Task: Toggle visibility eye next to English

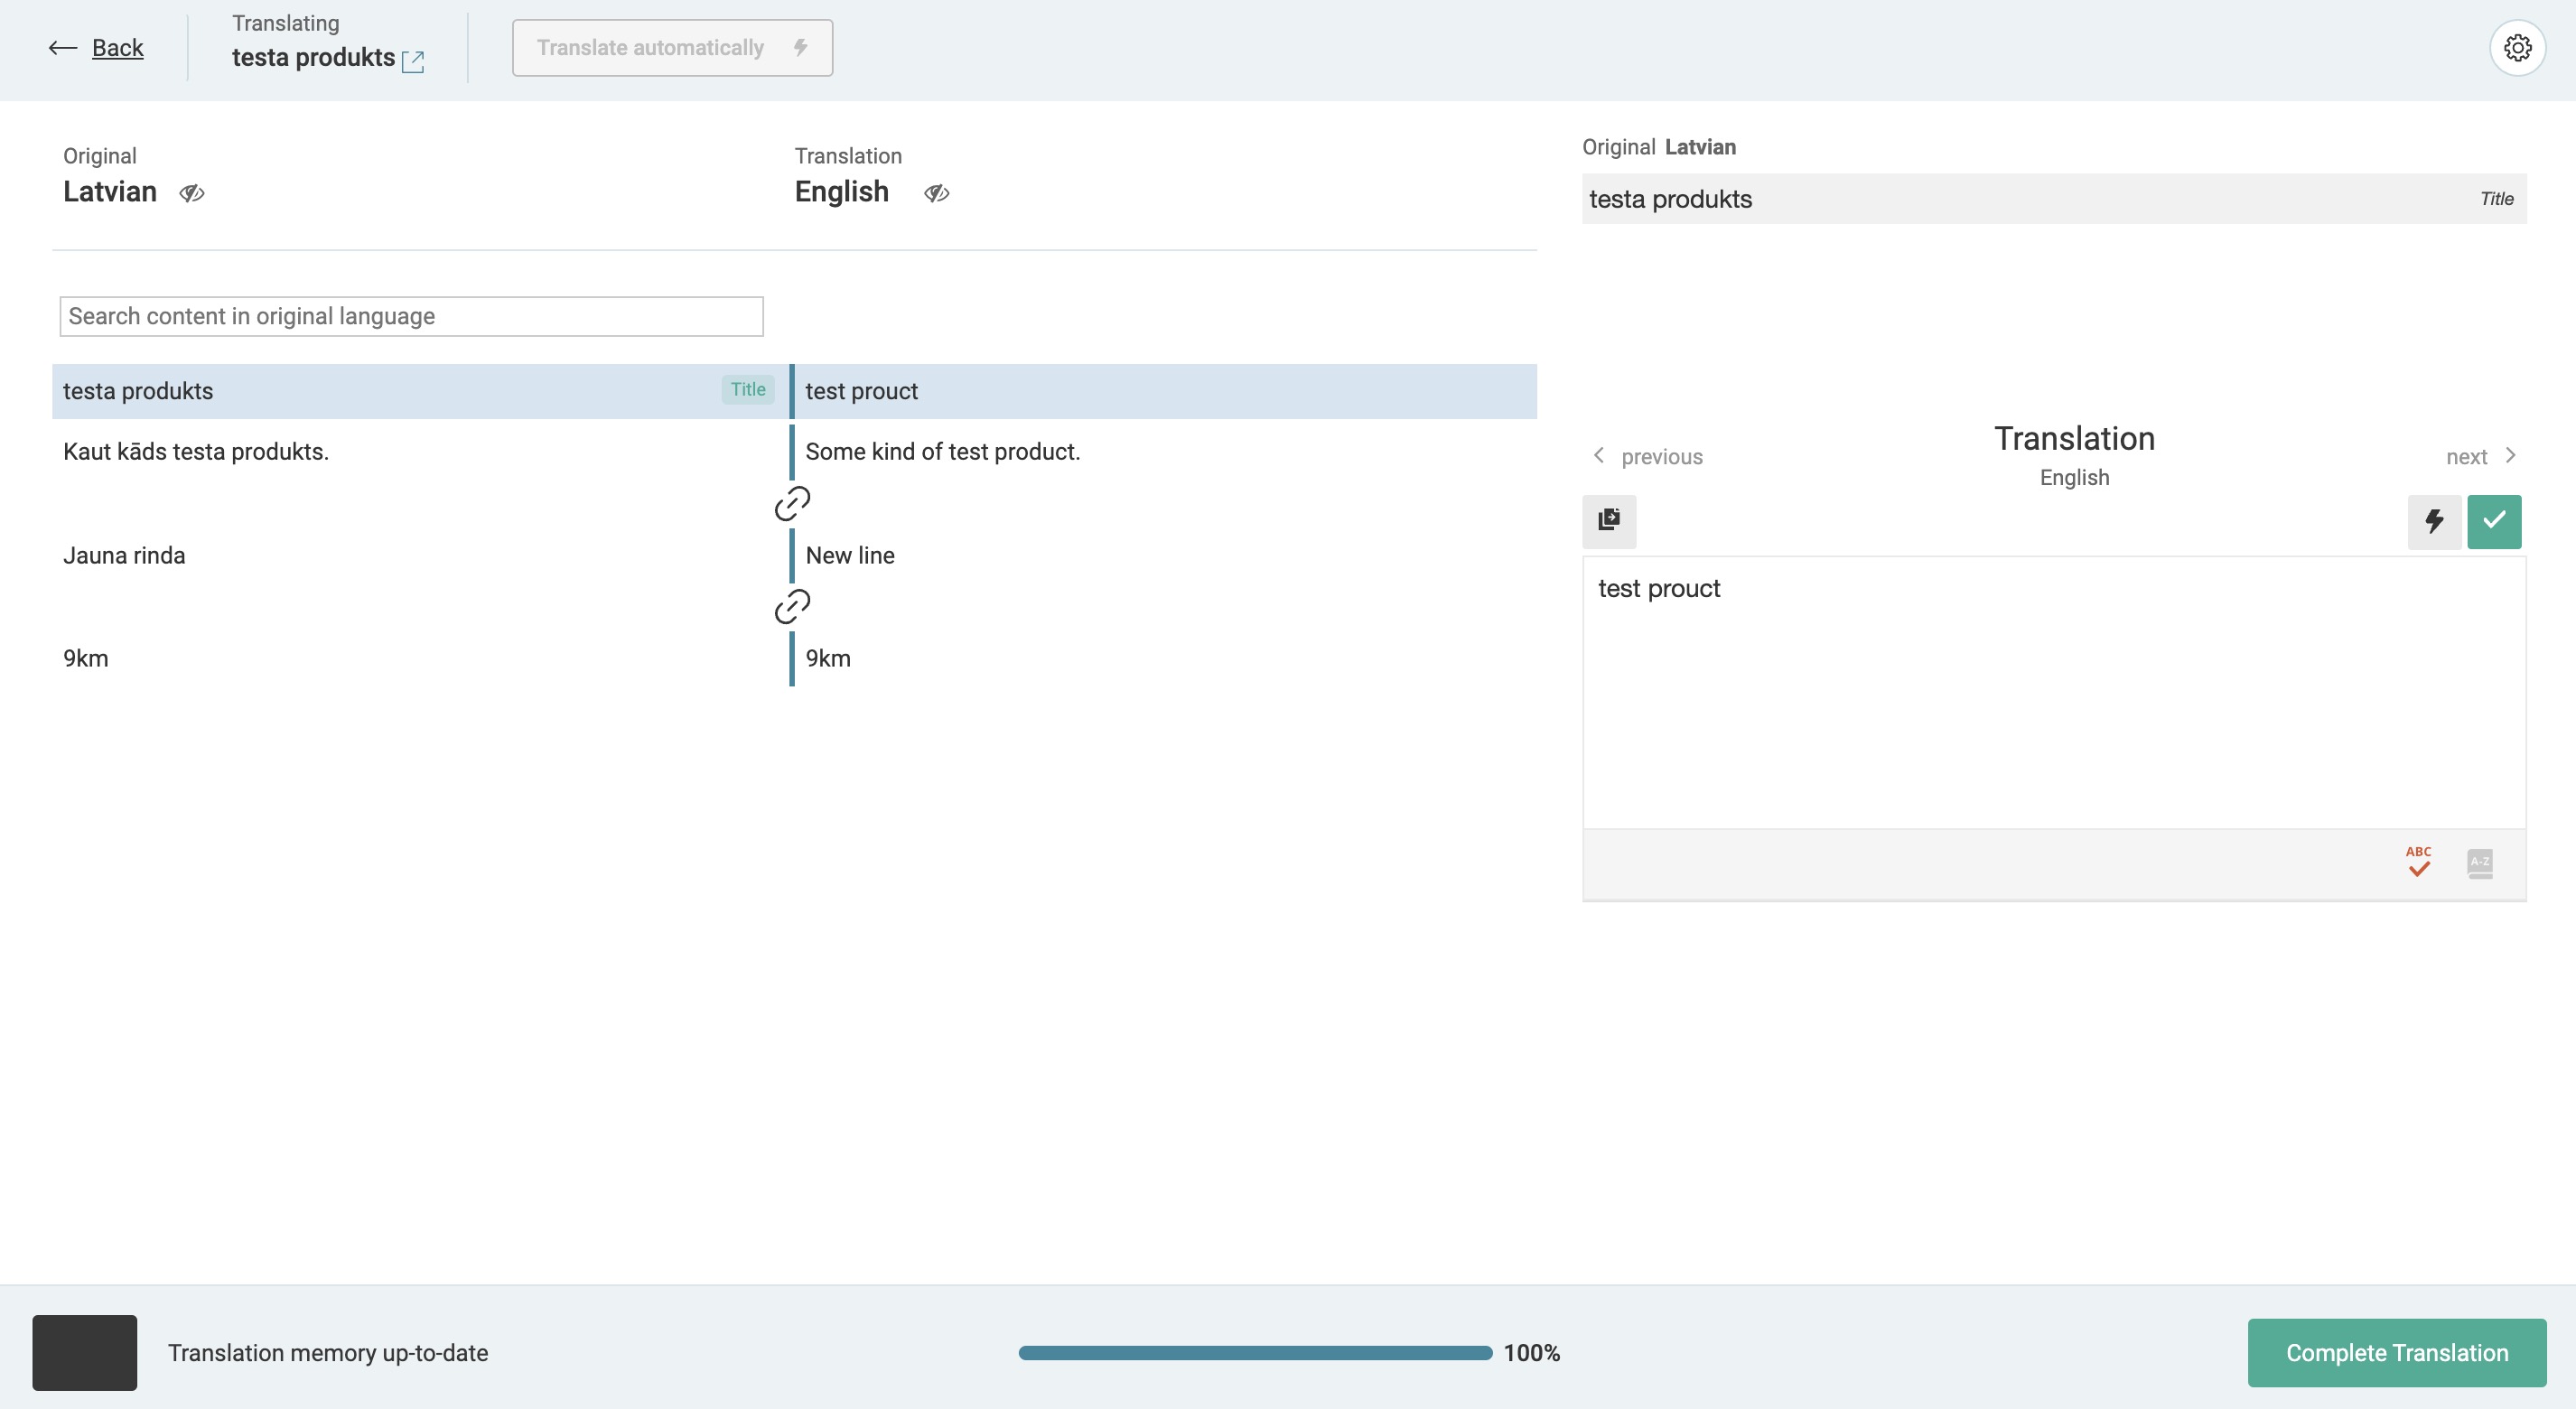Action: [x=936, y=193]
